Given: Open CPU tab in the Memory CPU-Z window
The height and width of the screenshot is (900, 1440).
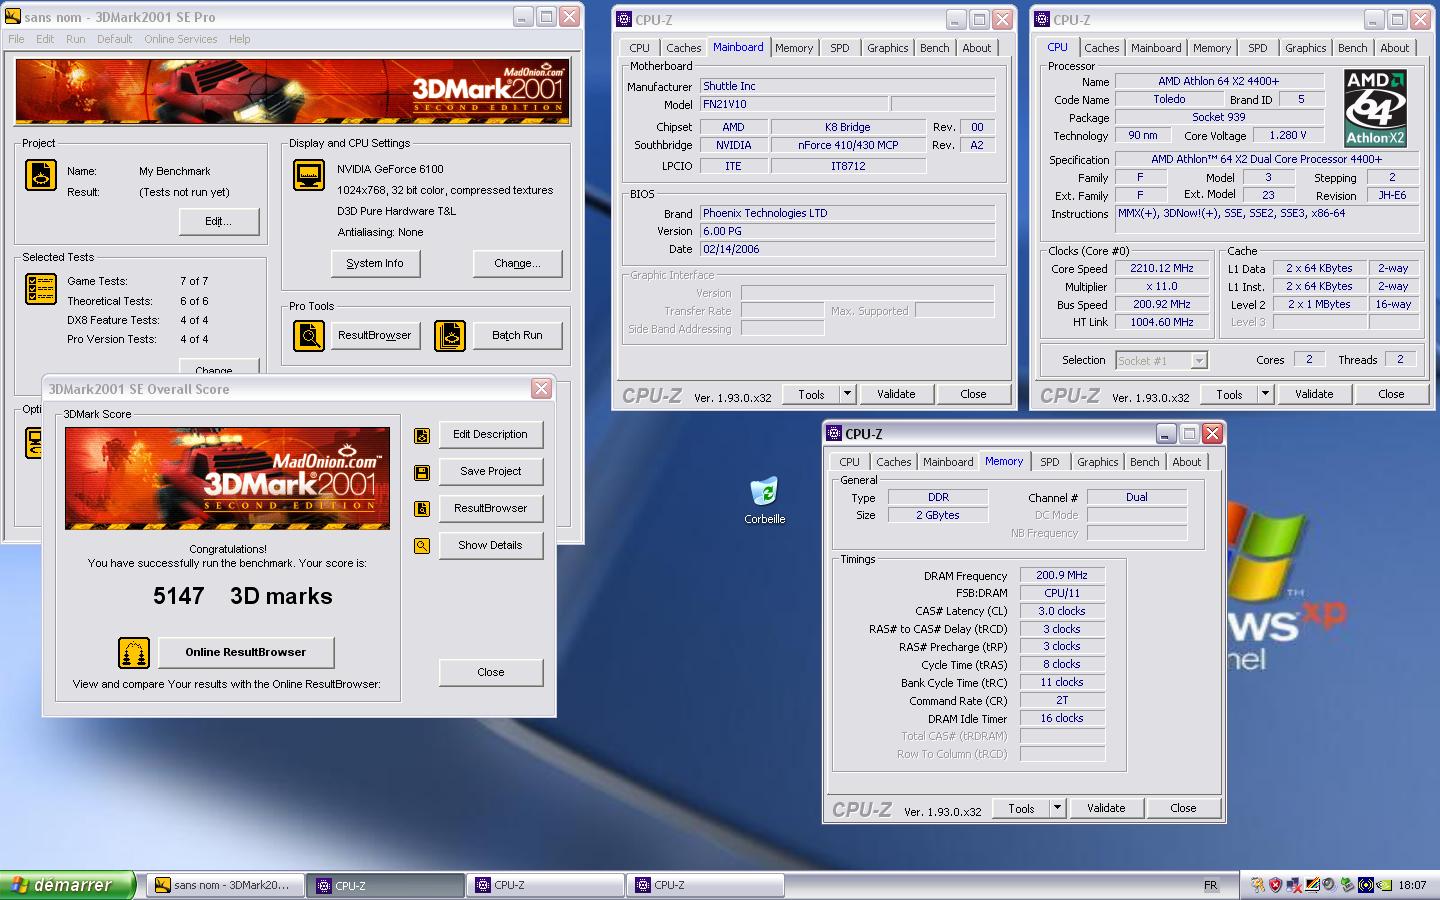Looking at the screenshot, I should click(850, 462).
